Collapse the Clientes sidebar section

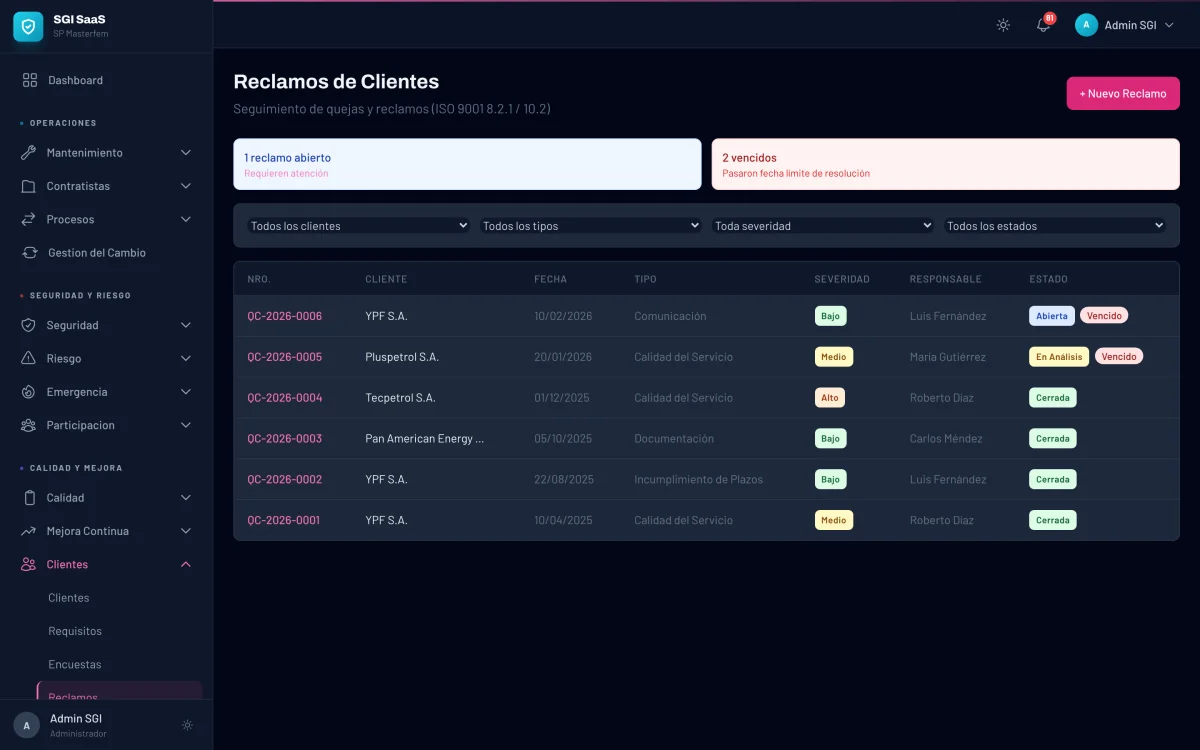point(185,565)
